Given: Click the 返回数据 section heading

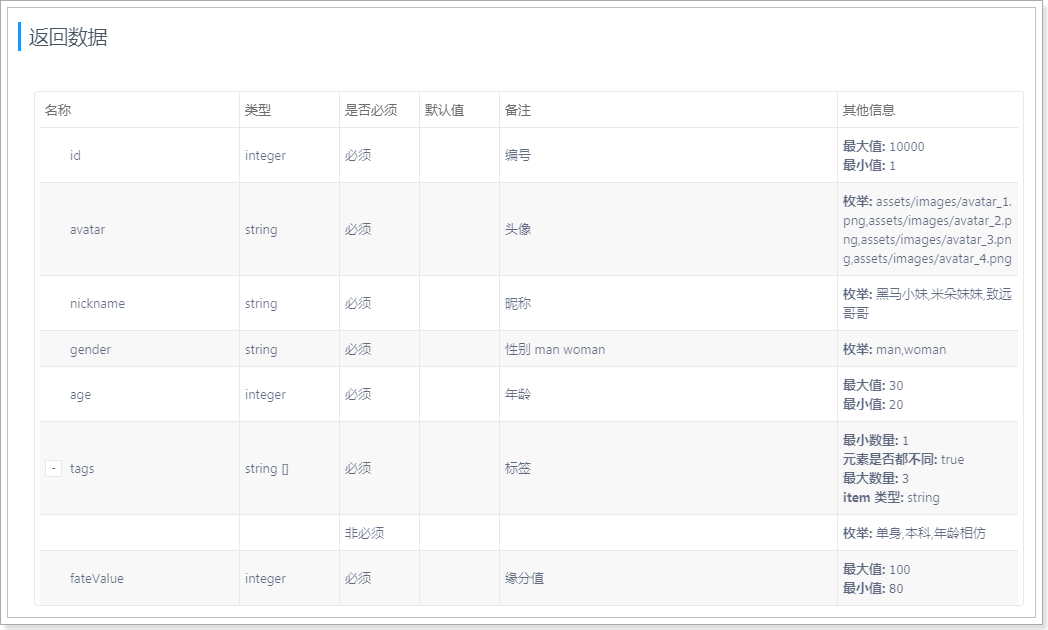Looking at the screenshot, I should tap(68, 37).
